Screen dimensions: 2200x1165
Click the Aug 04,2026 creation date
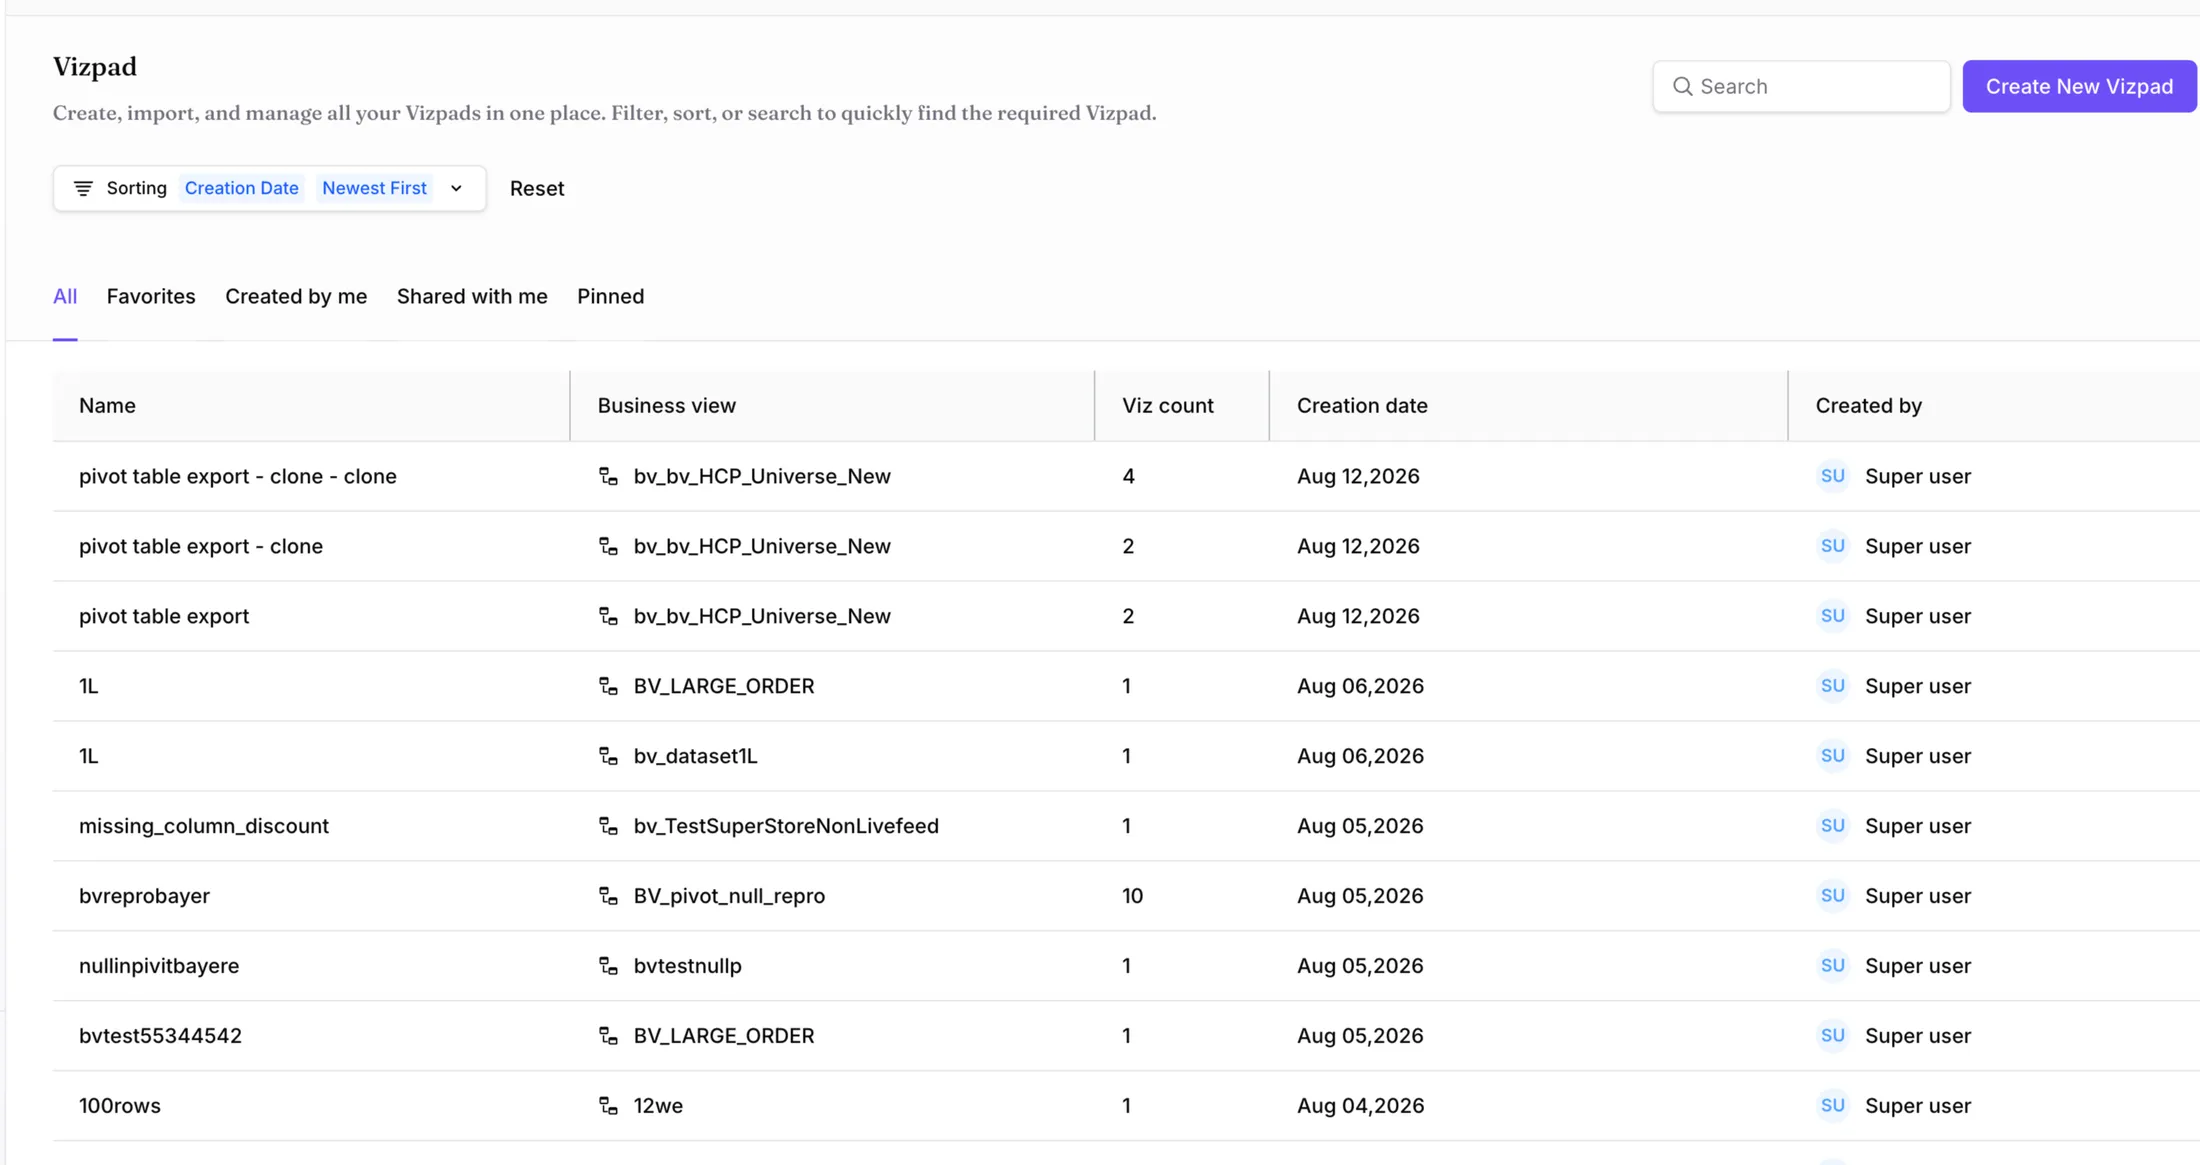pyautogui.click(x=1360, y=1106)
